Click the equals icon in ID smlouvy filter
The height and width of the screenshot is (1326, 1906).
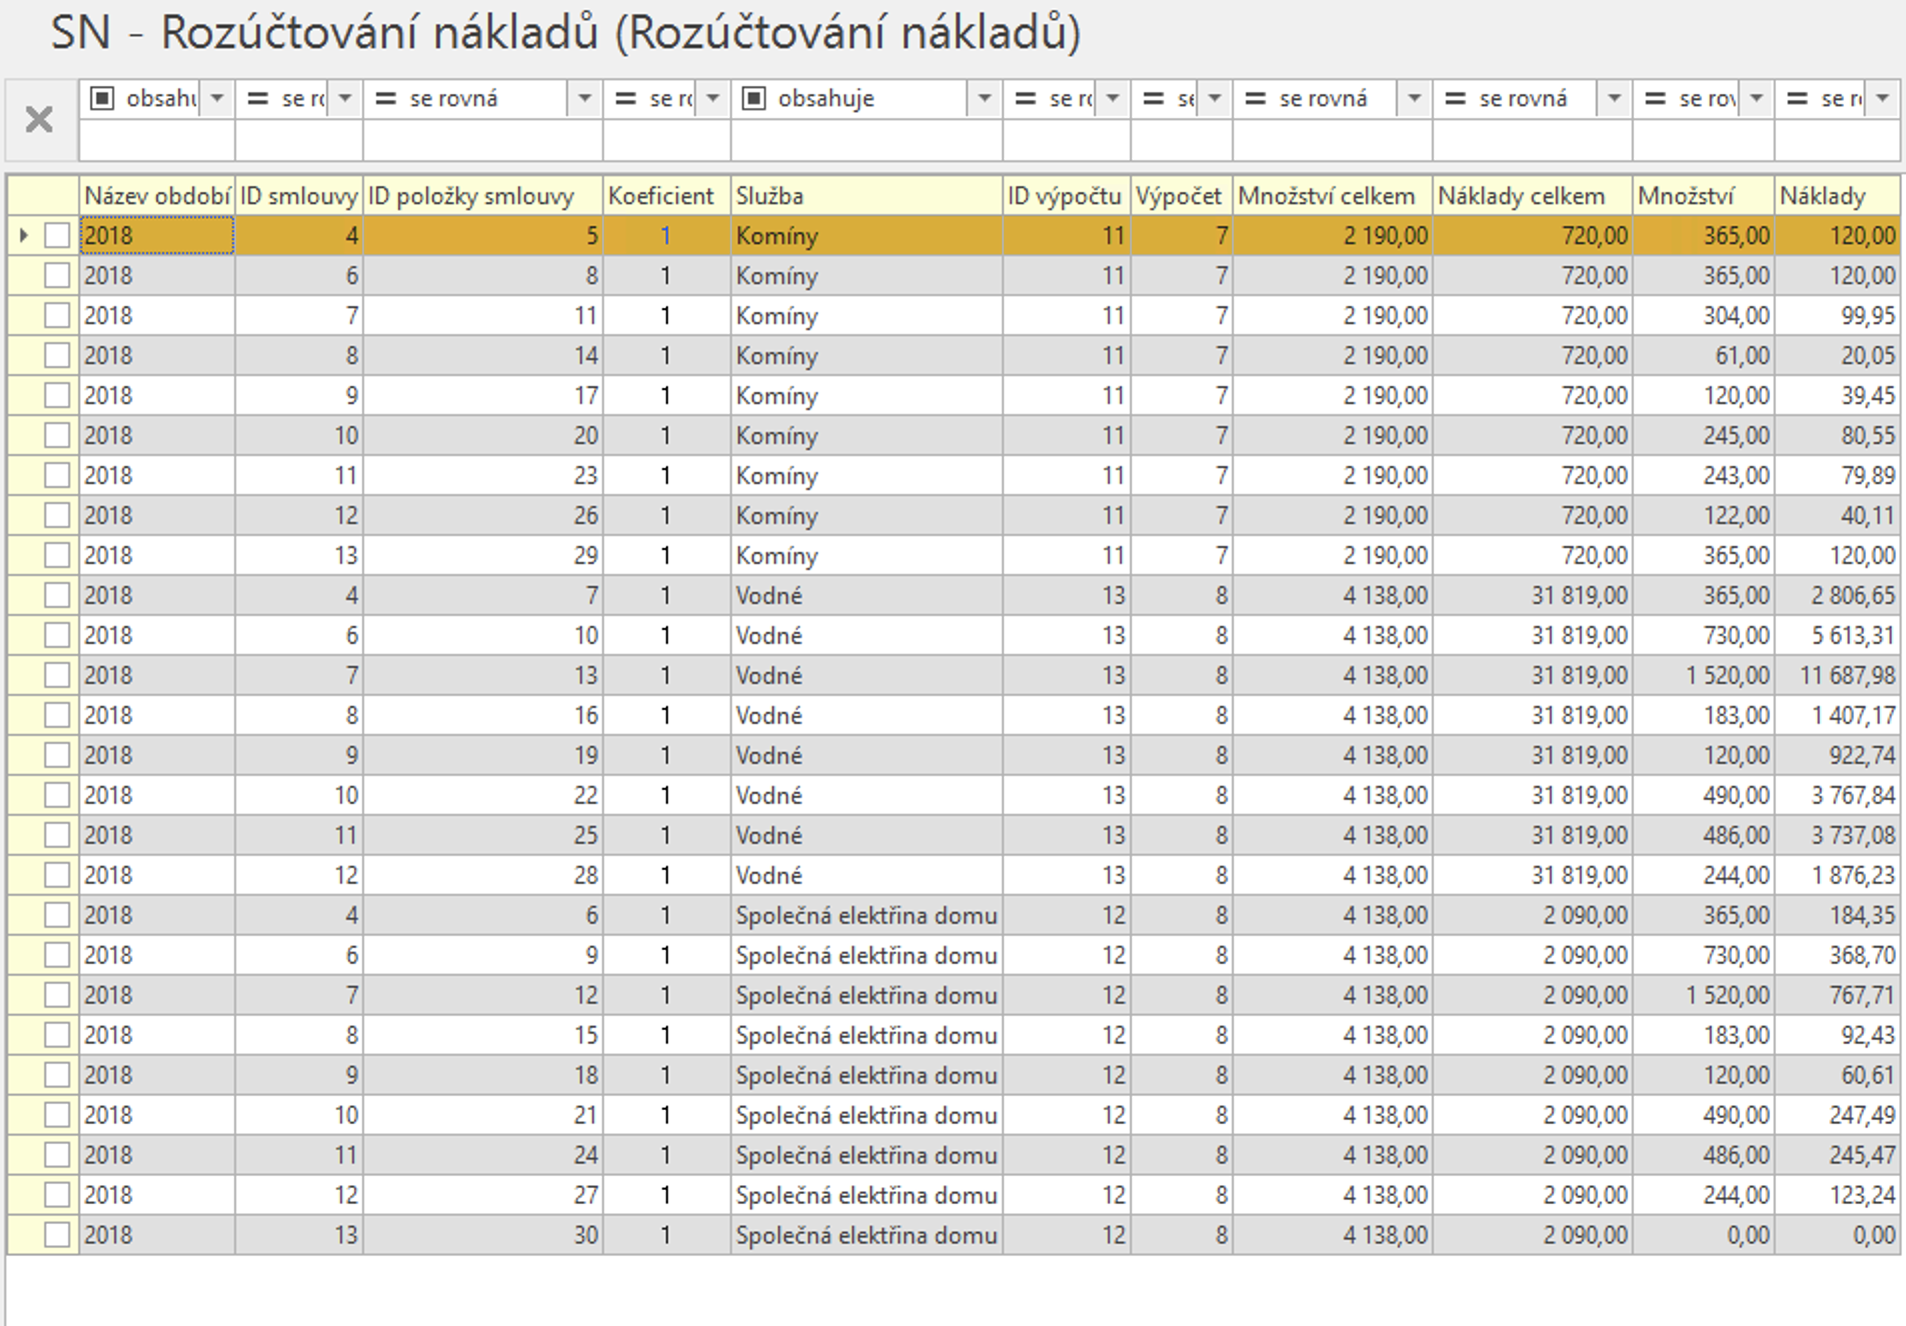pyautogui.click(x=258, y=98)
